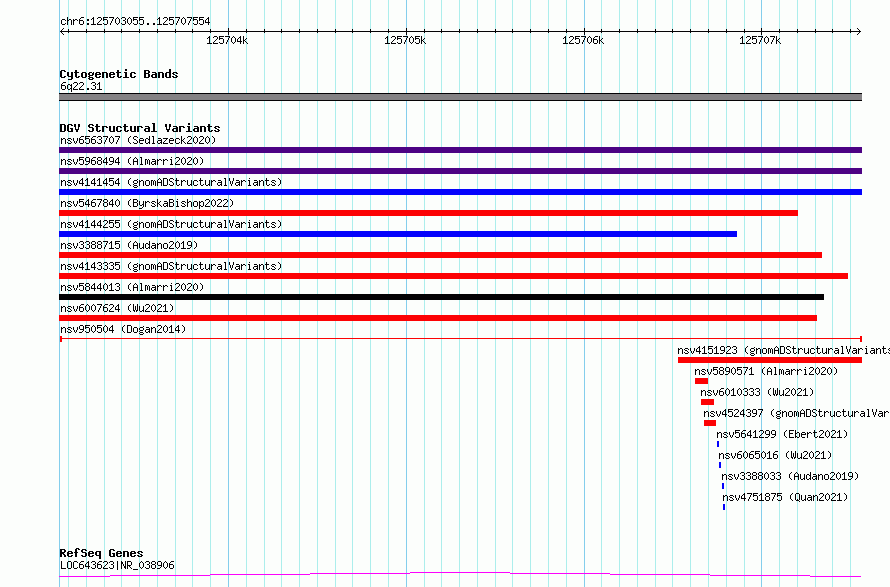Screen dimensions: 890x587
Task: Select the nsv5641299 tiny blue marker
Action: (718, 444)
